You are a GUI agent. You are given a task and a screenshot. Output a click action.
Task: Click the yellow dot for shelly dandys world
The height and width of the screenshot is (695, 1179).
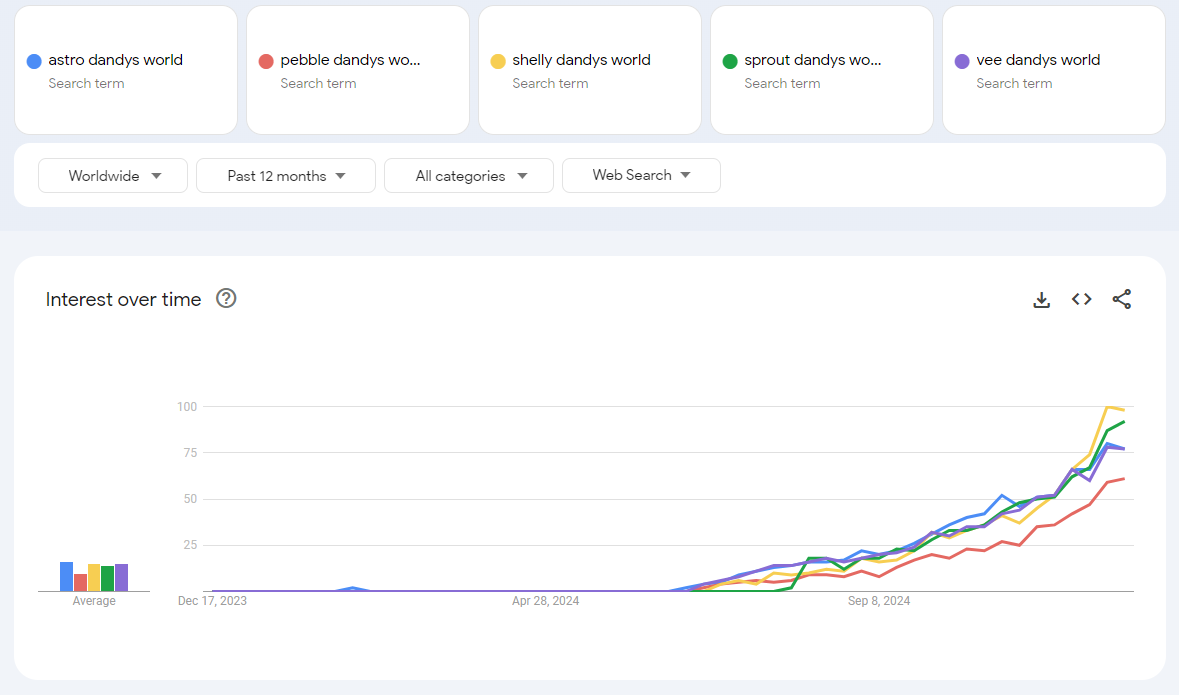click(x=497, y=60)
